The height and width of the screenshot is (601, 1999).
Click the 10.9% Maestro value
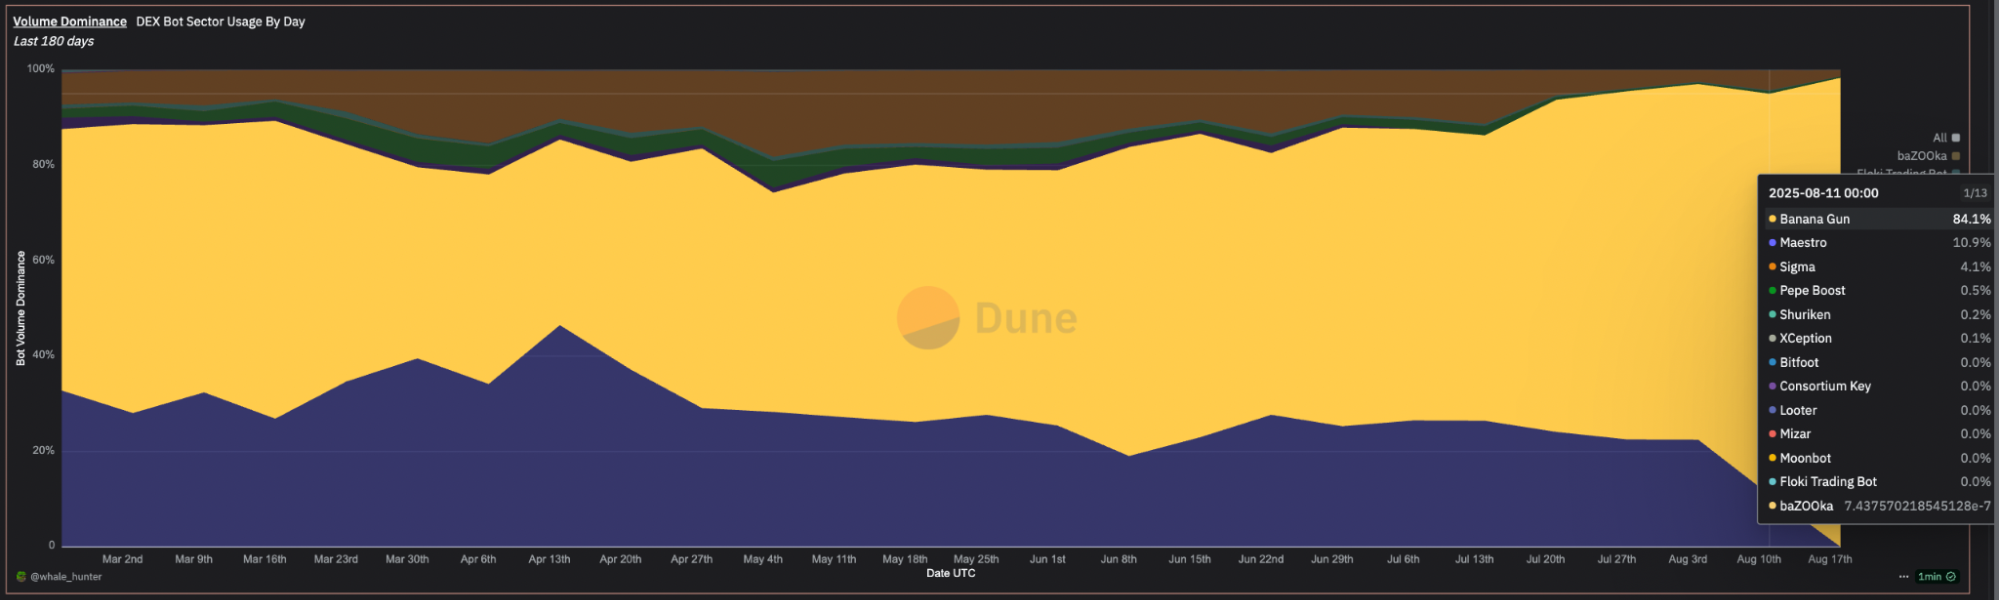[1971, 243]
